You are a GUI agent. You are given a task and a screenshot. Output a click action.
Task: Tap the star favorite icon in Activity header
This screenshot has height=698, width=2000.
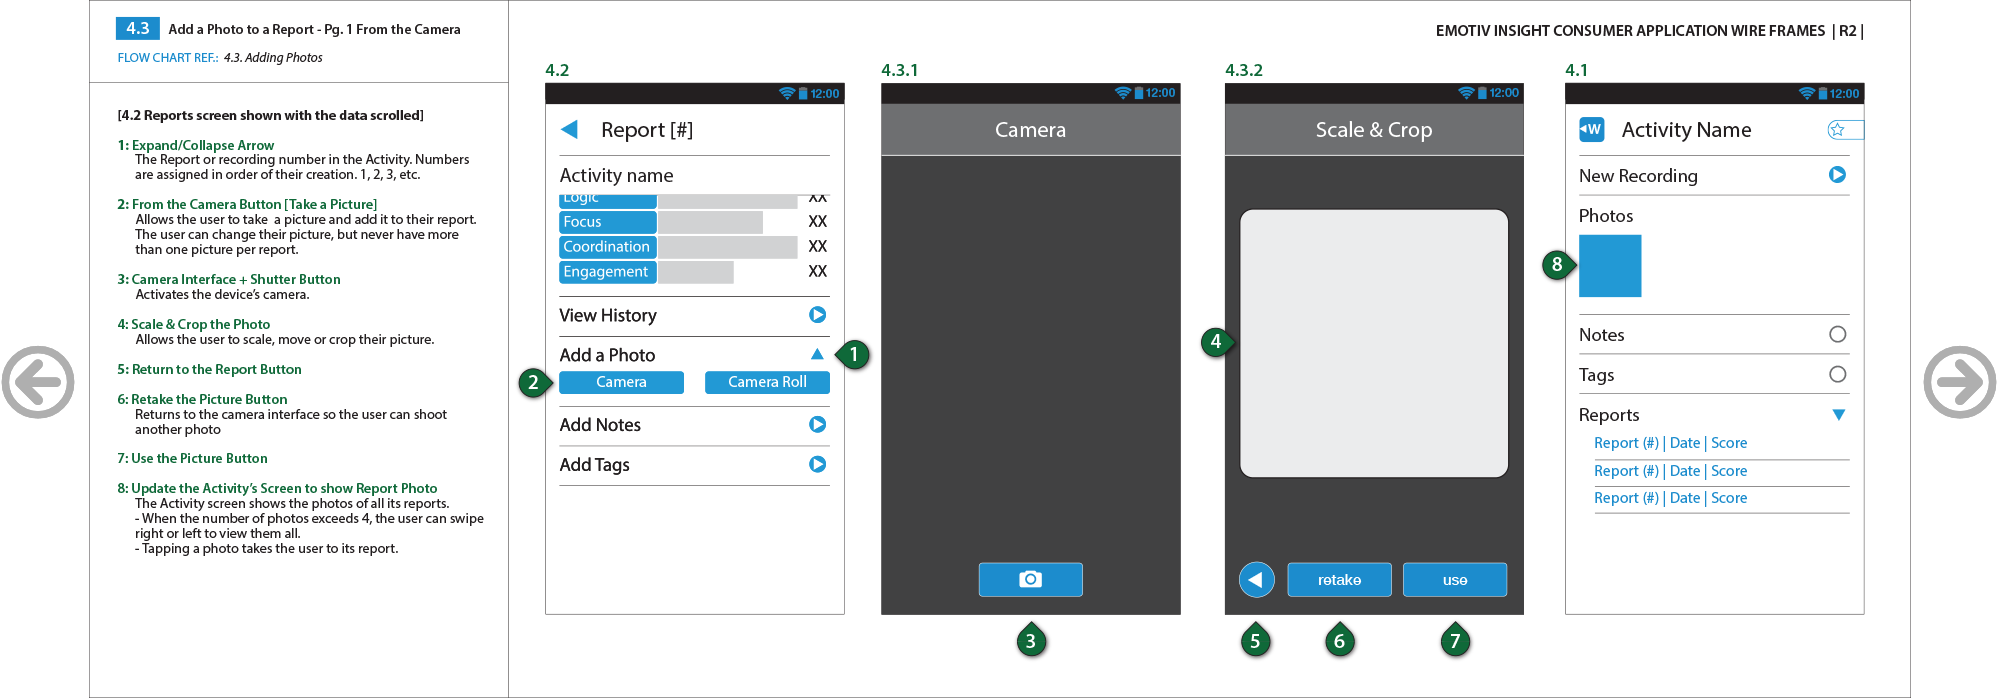click(x=1837, y=129)
